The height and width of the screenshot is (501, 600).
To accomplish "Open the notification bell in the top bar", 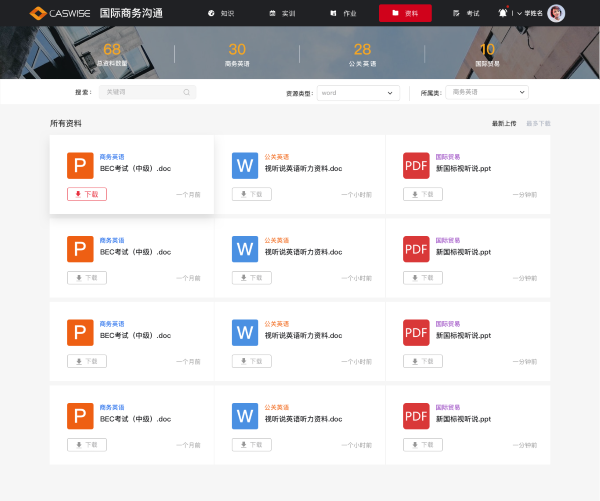I will [x=502, y=13].
